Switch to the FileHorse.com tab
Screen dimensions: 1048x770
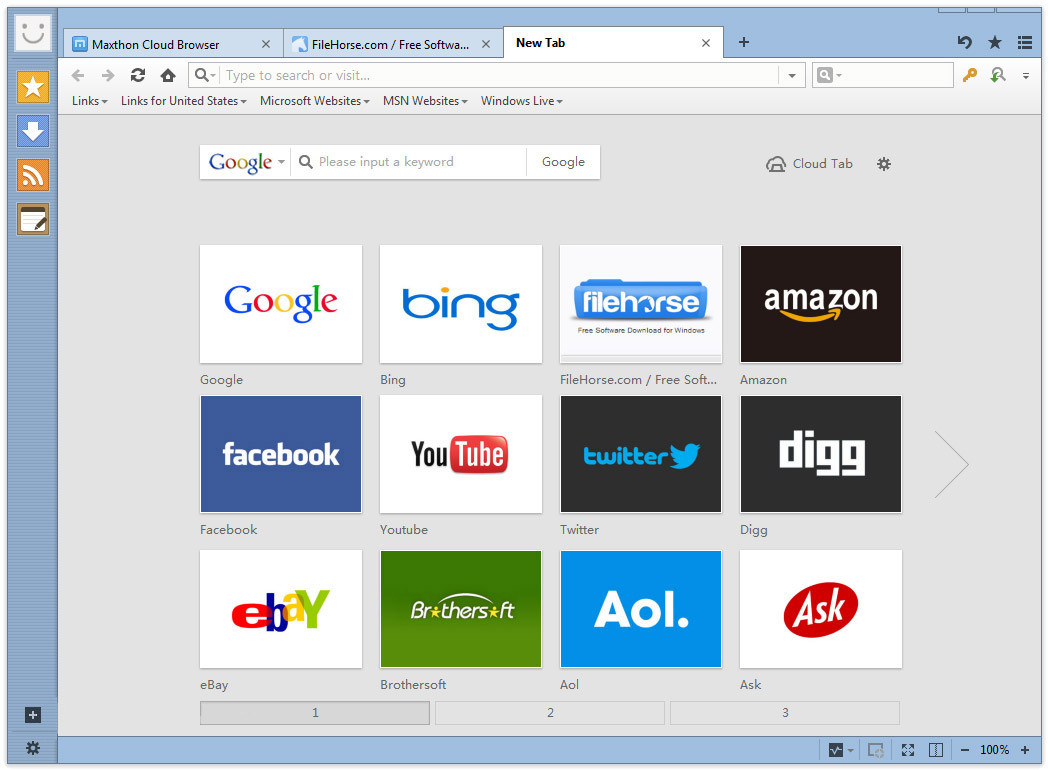coord(393,44)
